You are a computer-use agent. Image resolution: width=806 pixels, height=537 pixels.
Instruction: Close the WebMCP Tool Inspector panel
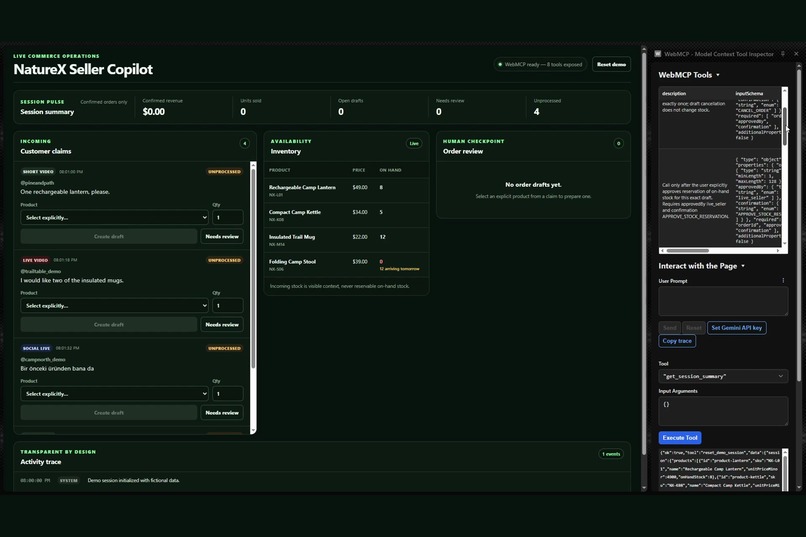(x=796, y=53)
